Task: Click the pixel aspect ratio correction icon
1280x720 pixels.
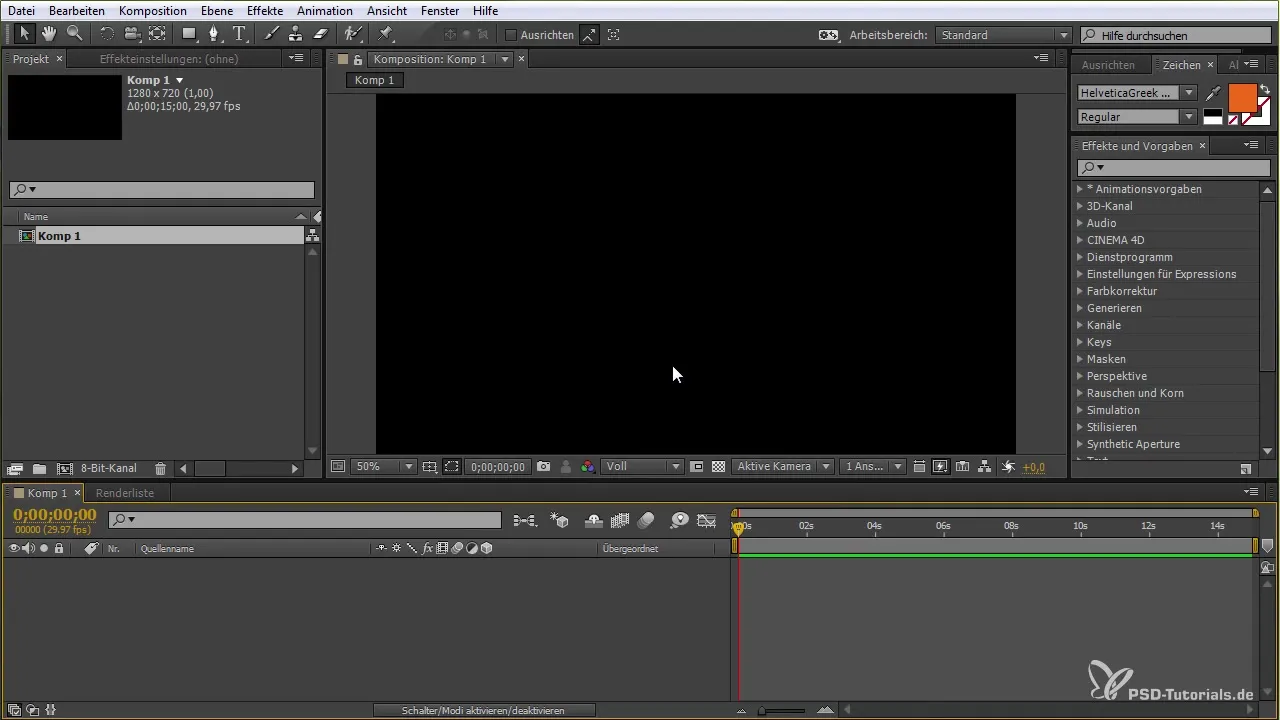Action: coord(918,467)
